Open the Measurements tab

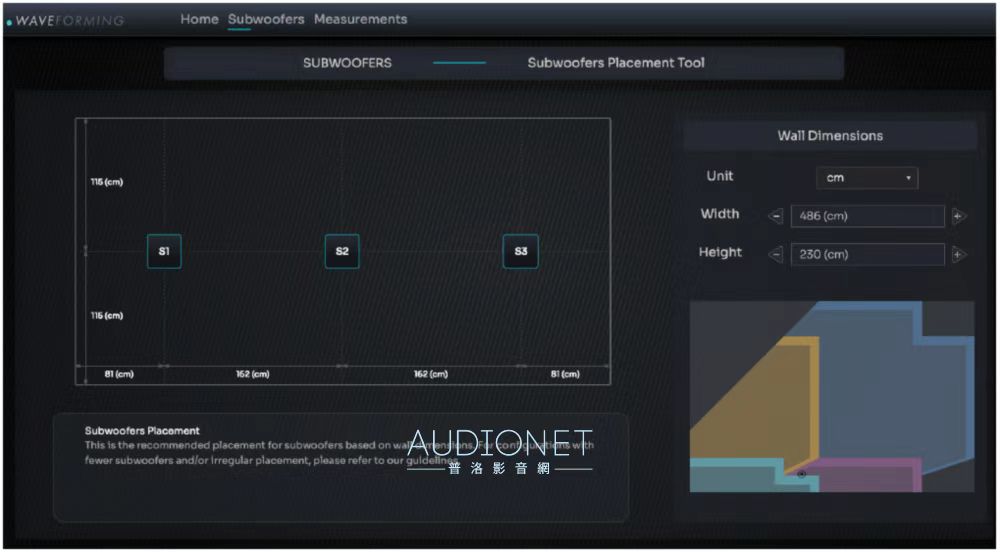tap(360, 19)
